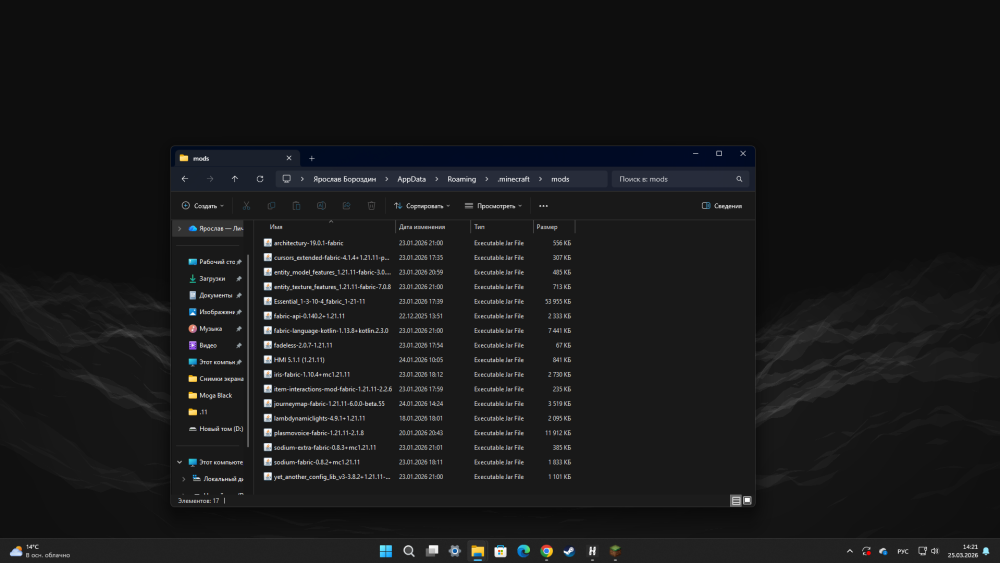
Task: Refresh the mods folder view
Action: [260, 179]
